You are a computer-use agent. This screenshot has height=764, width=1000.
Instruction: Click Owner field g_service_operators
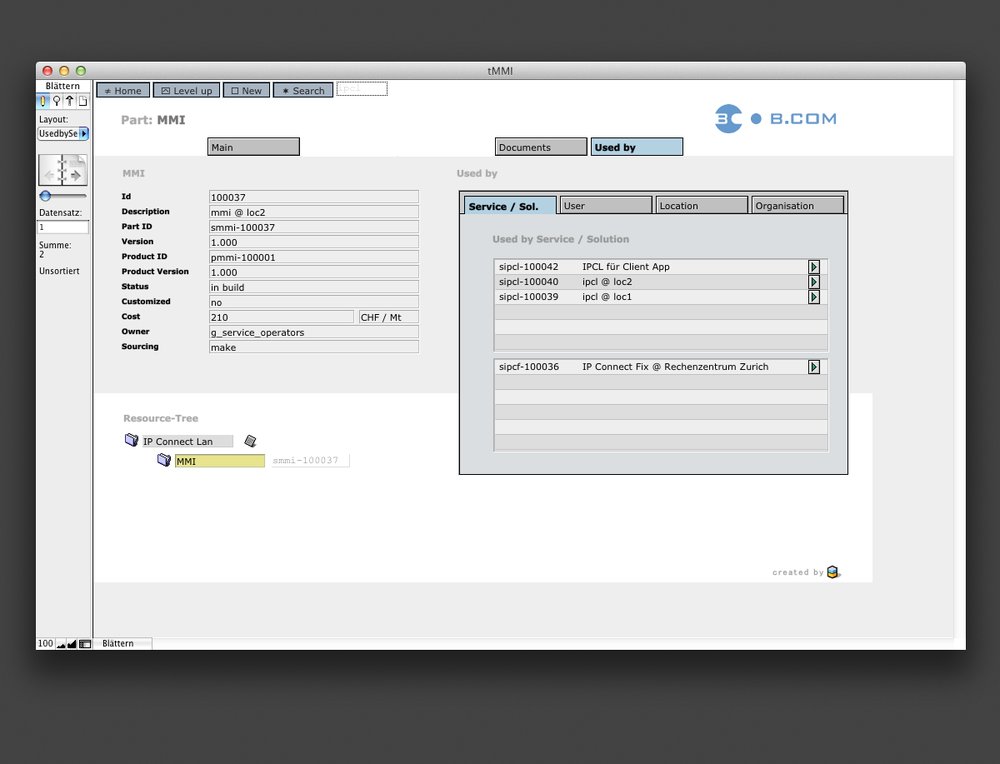click(314, 332)
